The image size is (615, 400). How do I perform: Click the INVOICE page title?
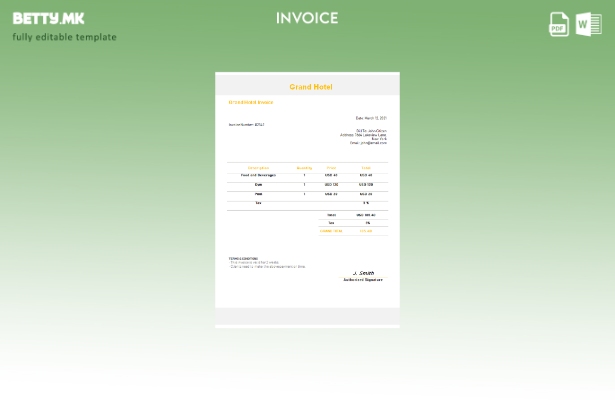coord(307,18)
